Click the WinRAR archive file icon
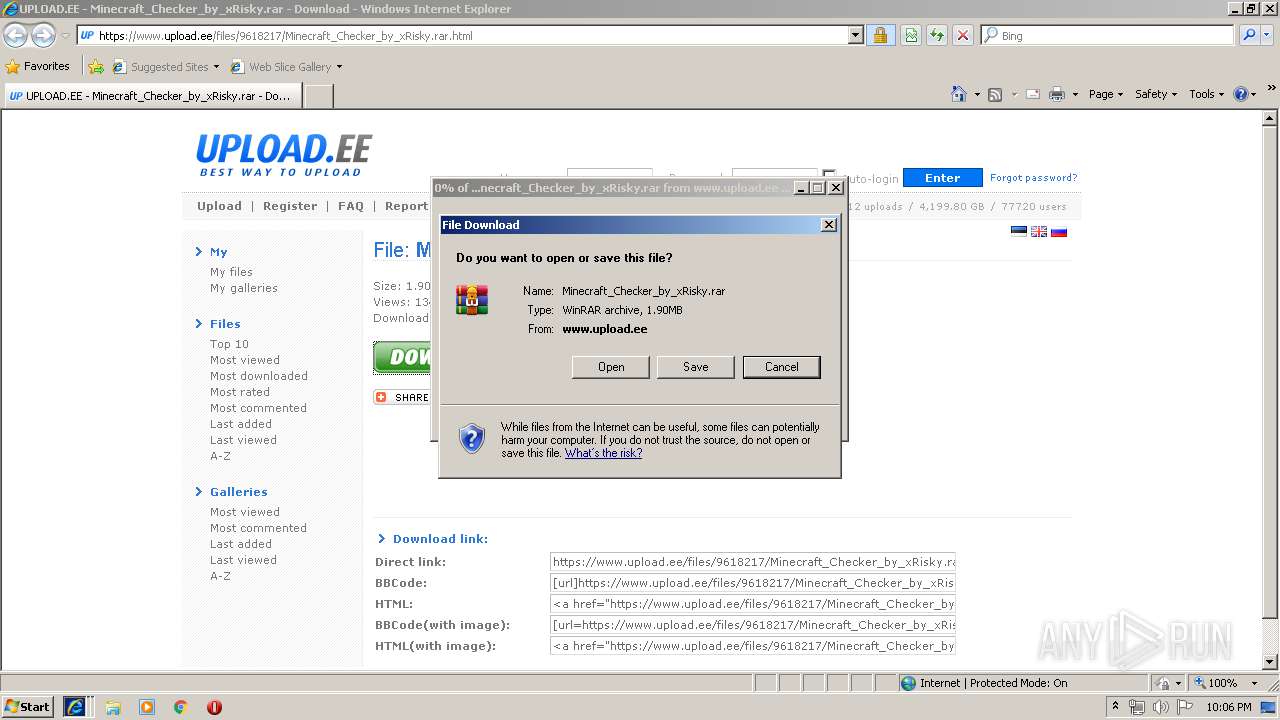This screenshot has width=1280, height=720. (x=472, y=300)
